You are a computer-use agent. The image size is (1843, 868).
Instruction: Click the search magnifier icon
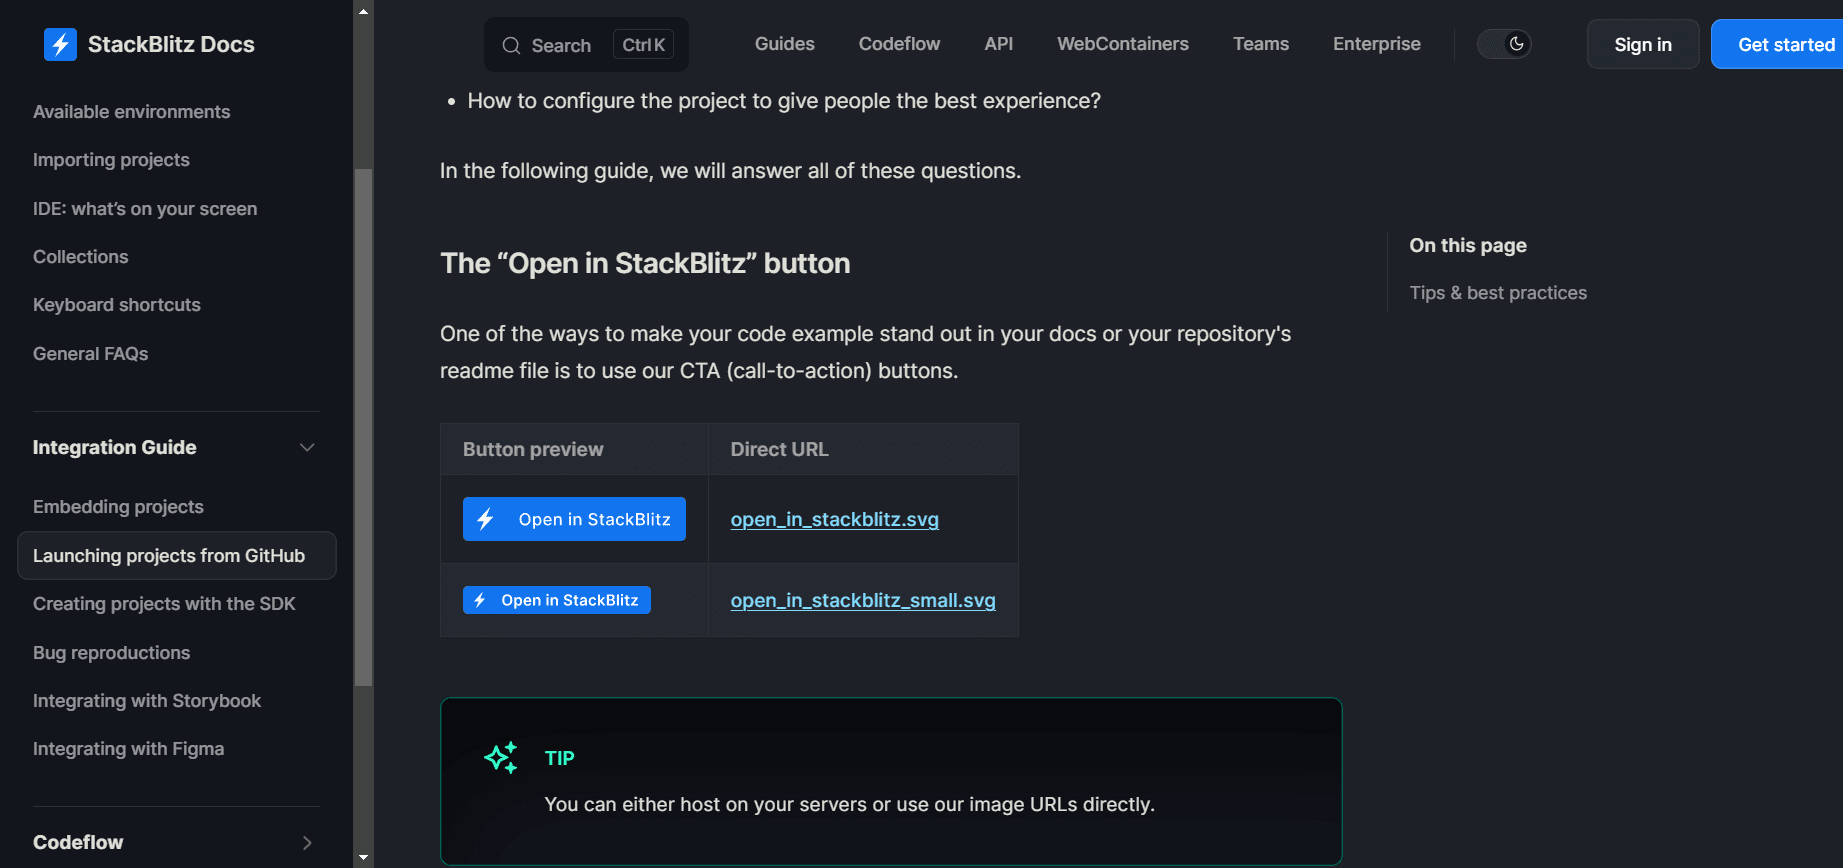511,45
